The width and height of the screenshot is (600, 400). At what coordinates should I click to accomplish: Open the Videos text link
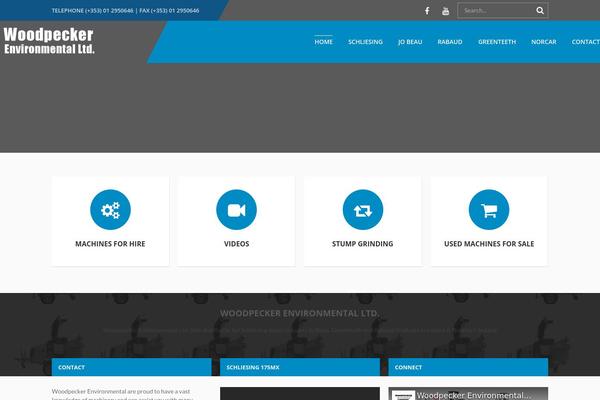tap(236, 244)
